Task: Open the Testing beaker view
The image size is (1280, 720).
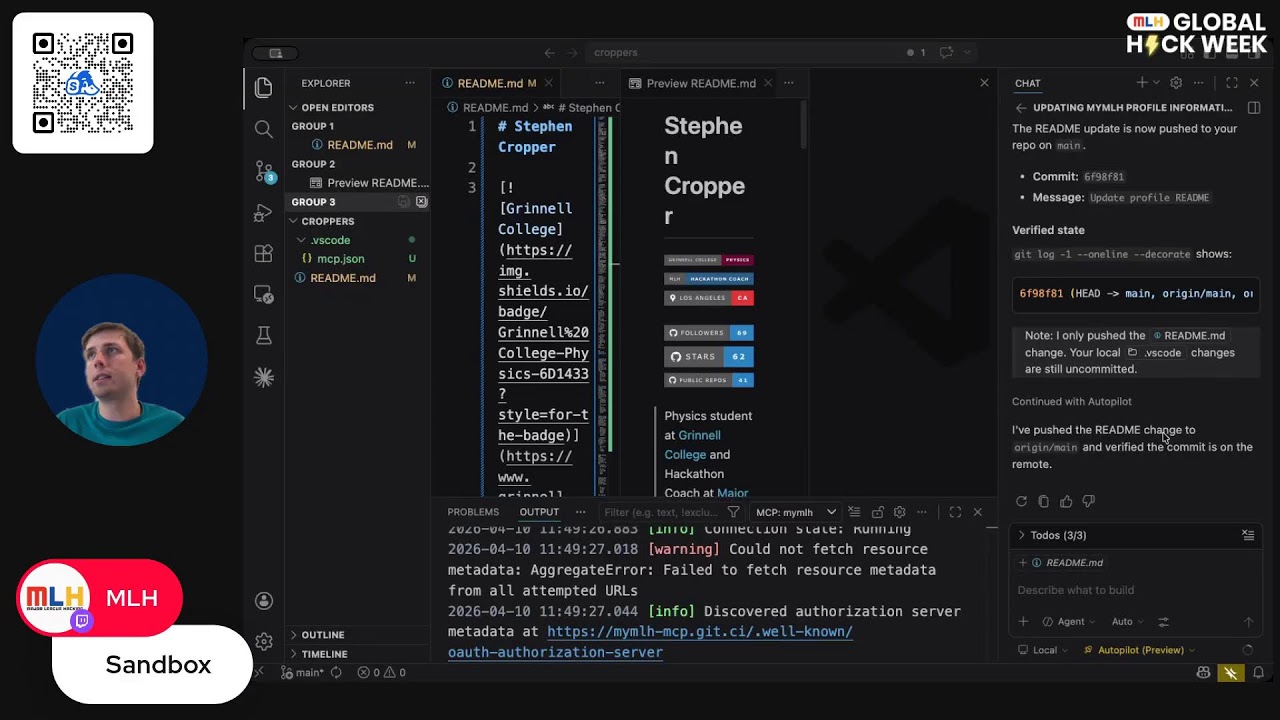Action: (x=264, y=336)
